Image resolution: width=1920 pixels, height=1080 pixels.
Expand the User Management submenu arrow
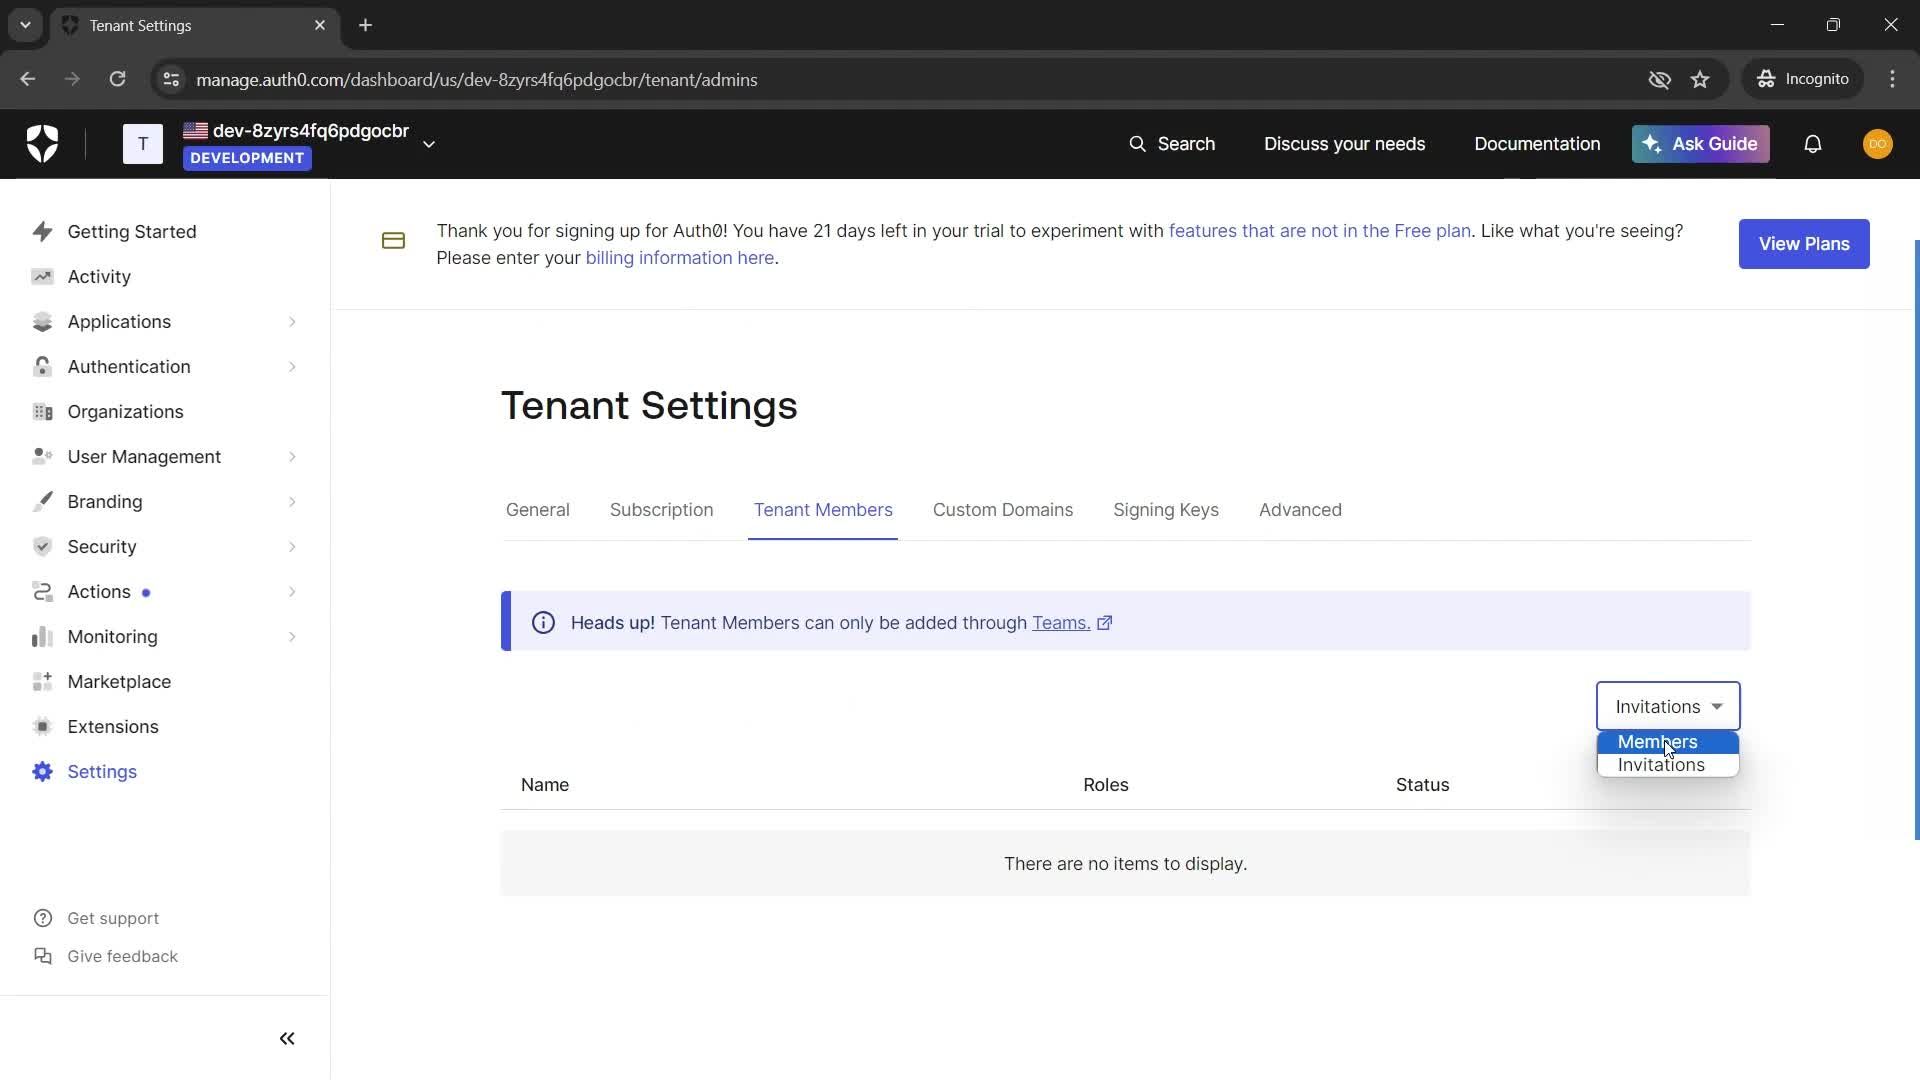(292, 456)
